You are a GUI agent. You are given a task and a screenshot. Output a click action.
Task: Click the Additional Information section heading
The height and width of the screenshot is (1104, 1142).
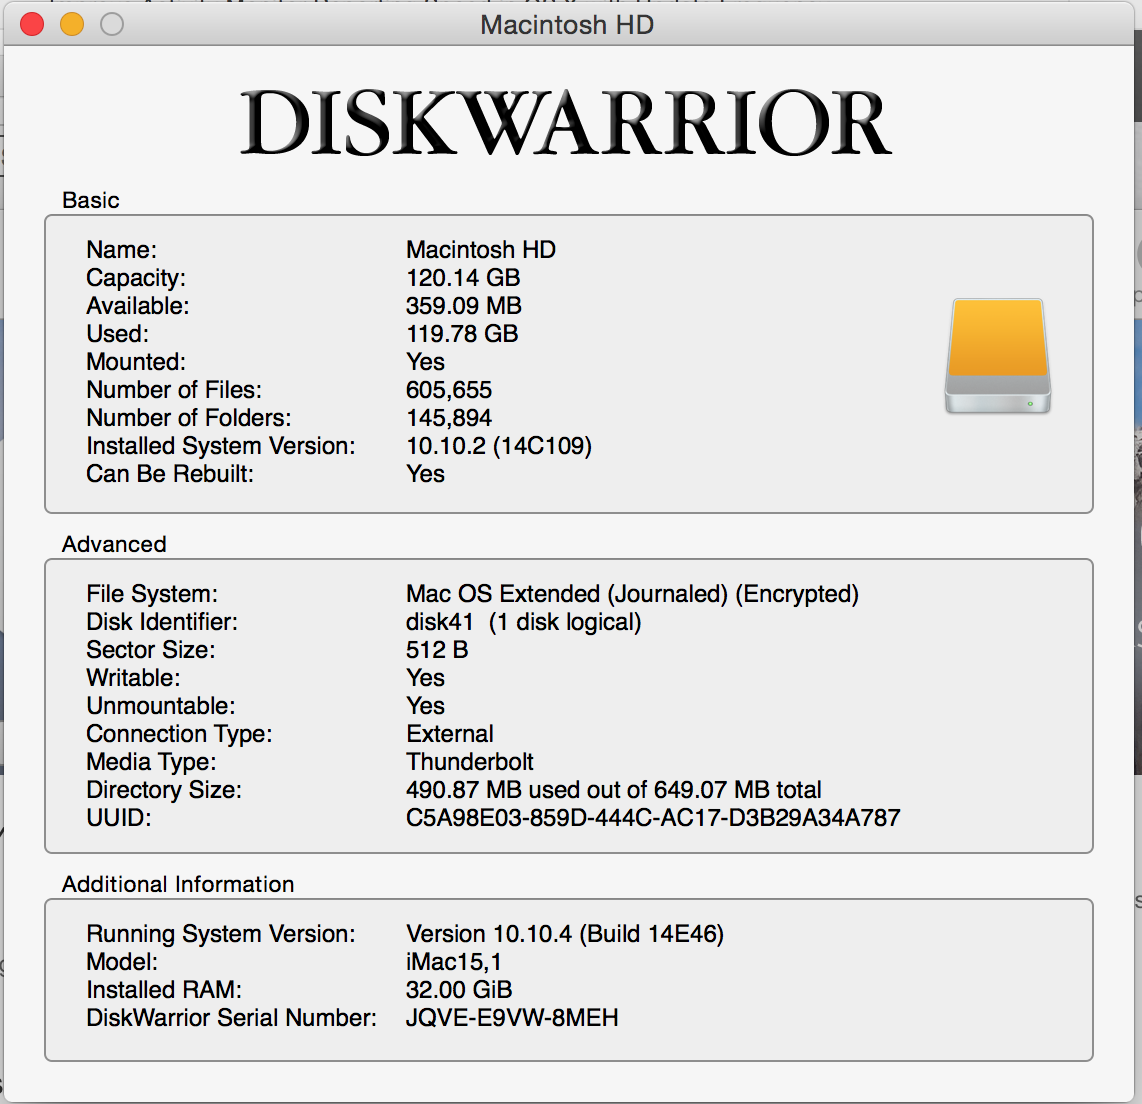178,884
